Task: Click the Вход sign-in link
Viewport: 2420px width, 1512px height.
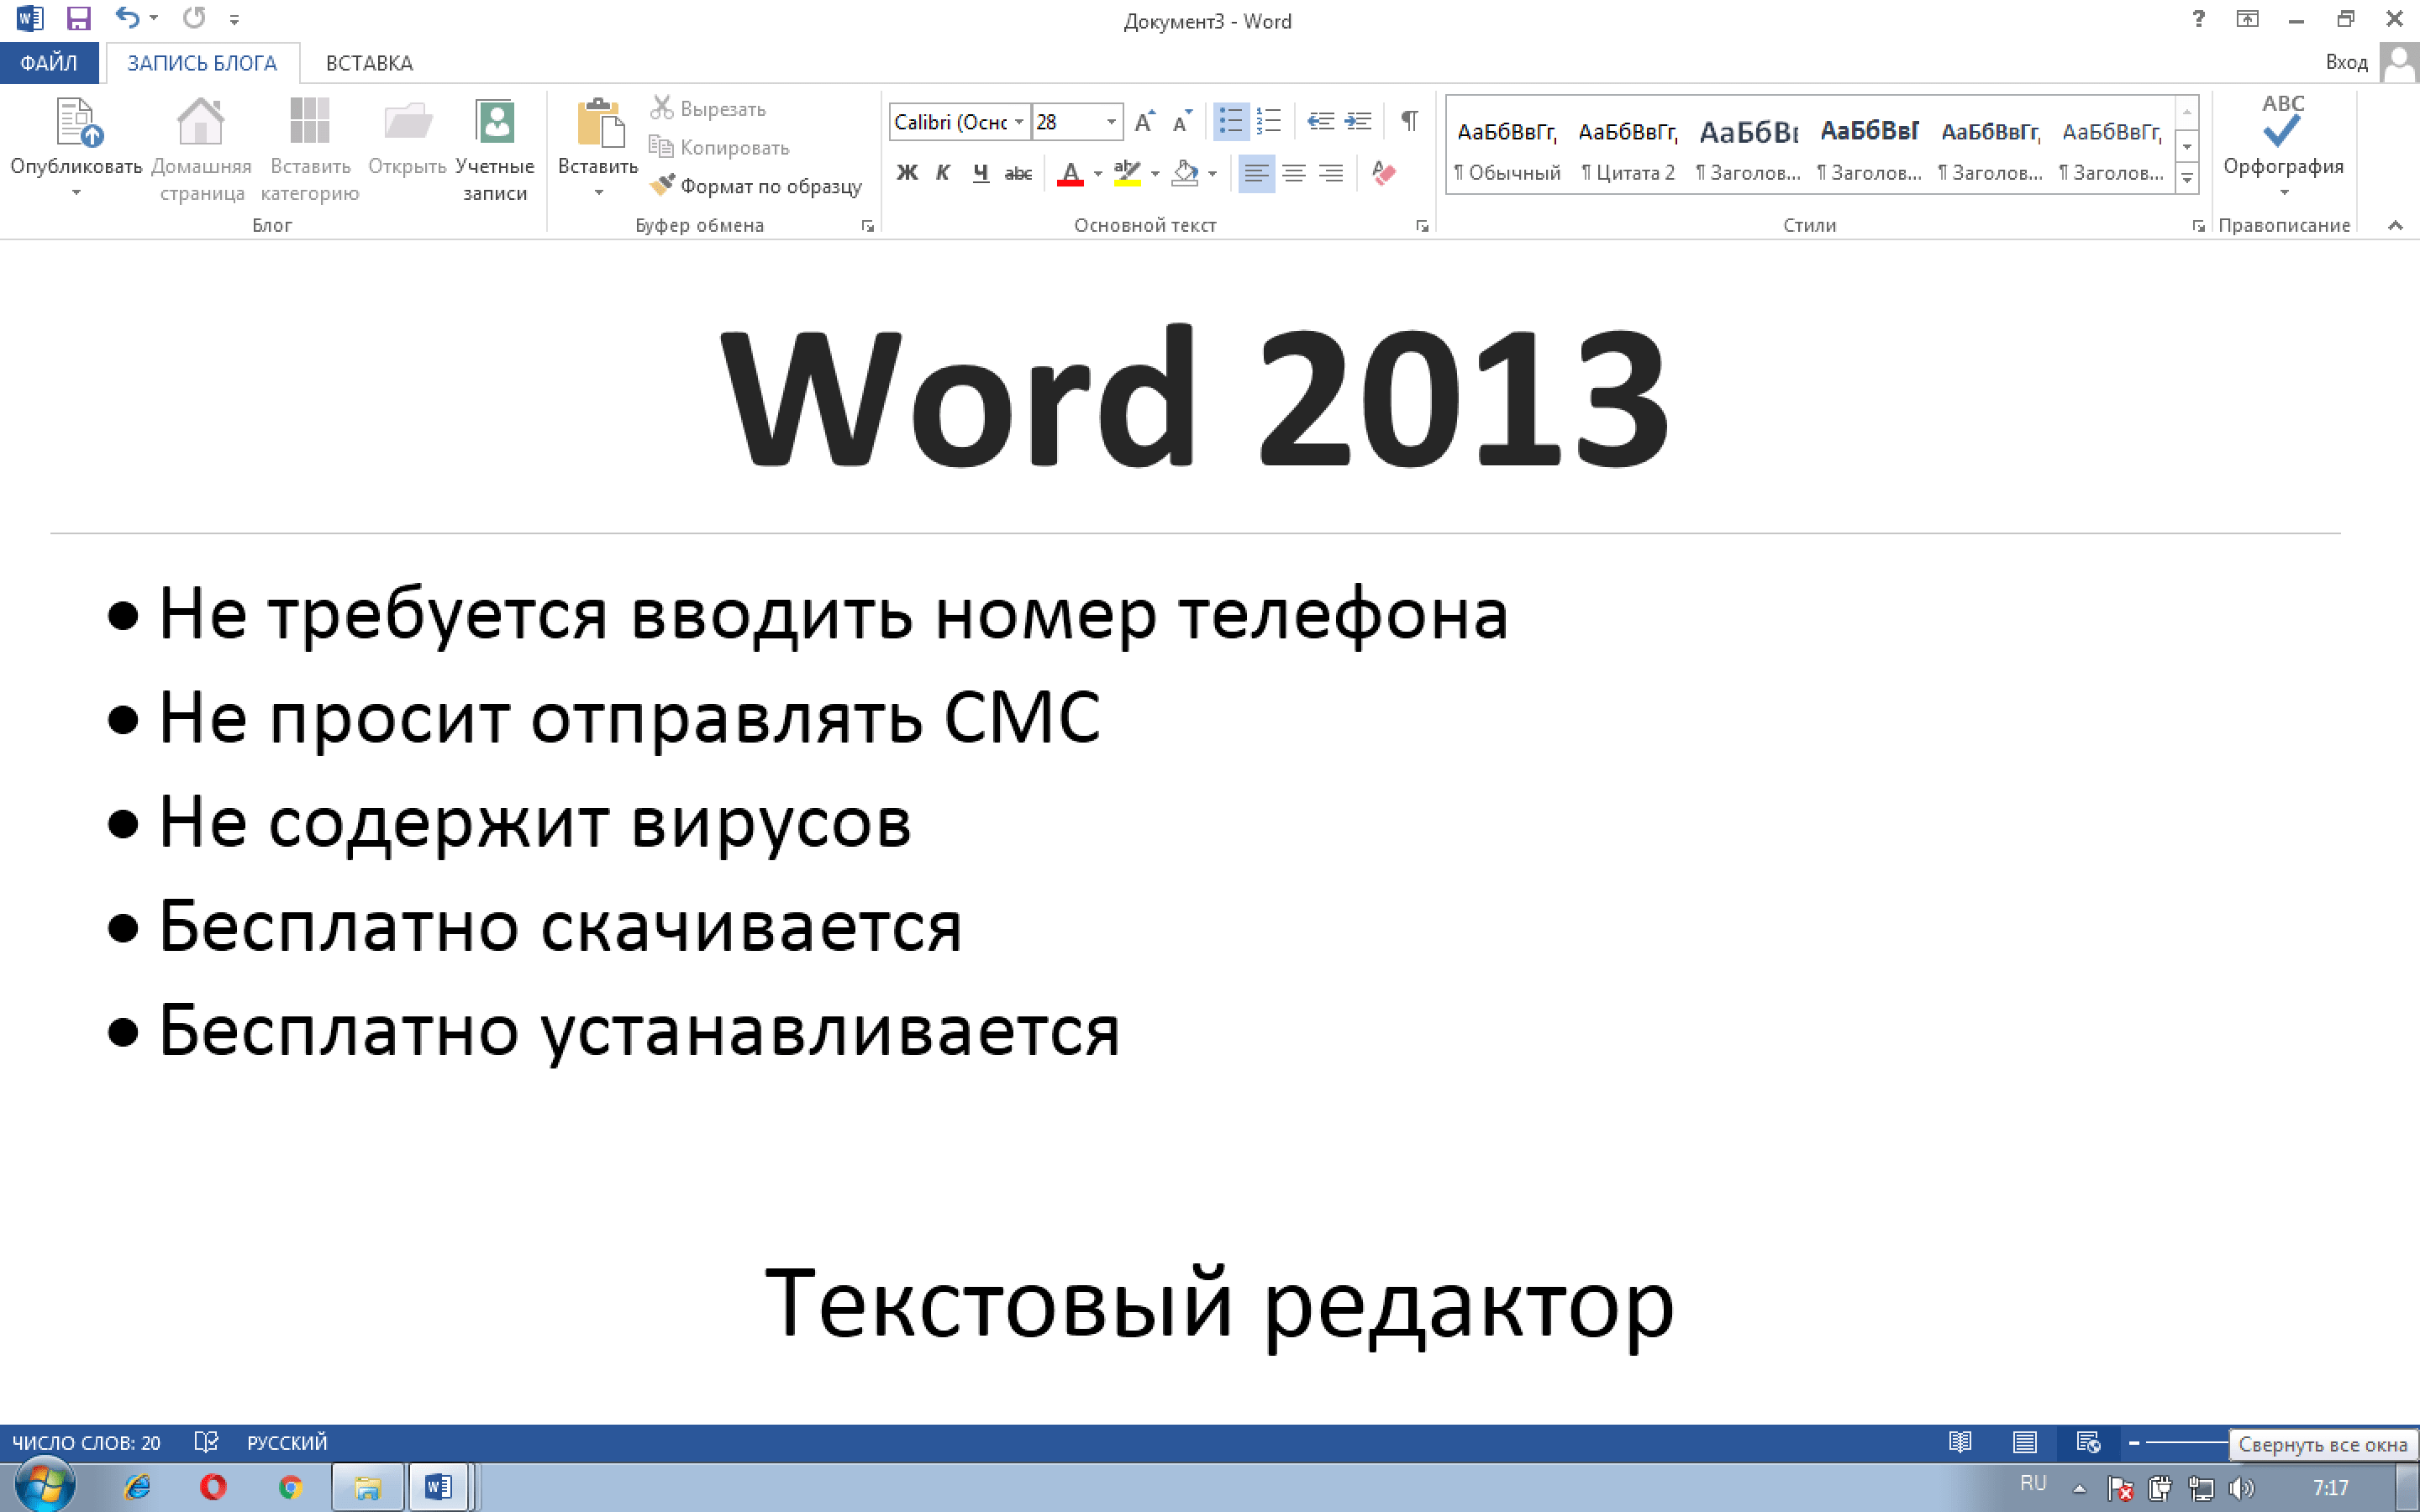Action: (x=2345, y=63)
